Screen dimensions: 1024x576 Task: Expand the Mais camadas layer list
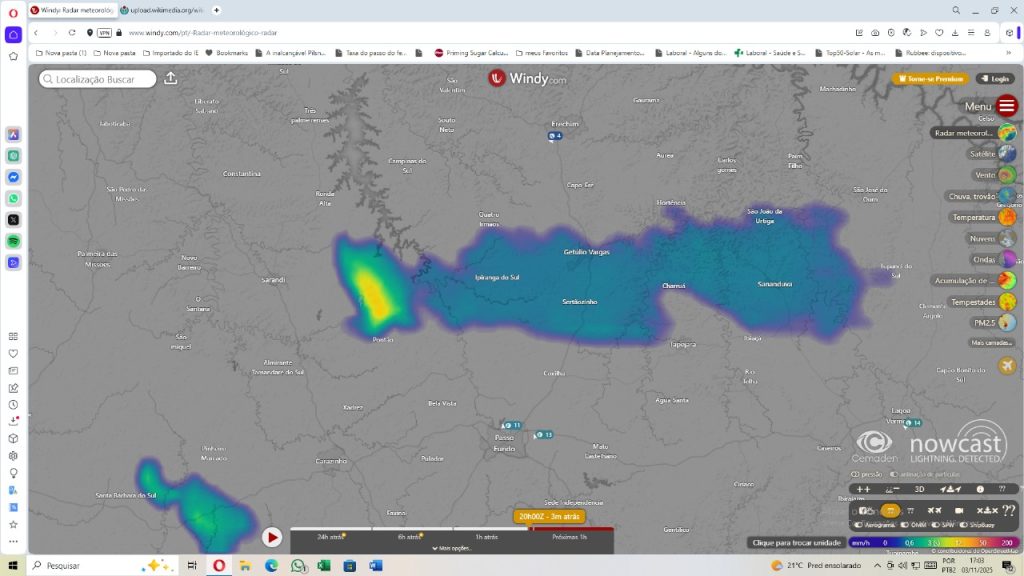[x=990, y=343]
